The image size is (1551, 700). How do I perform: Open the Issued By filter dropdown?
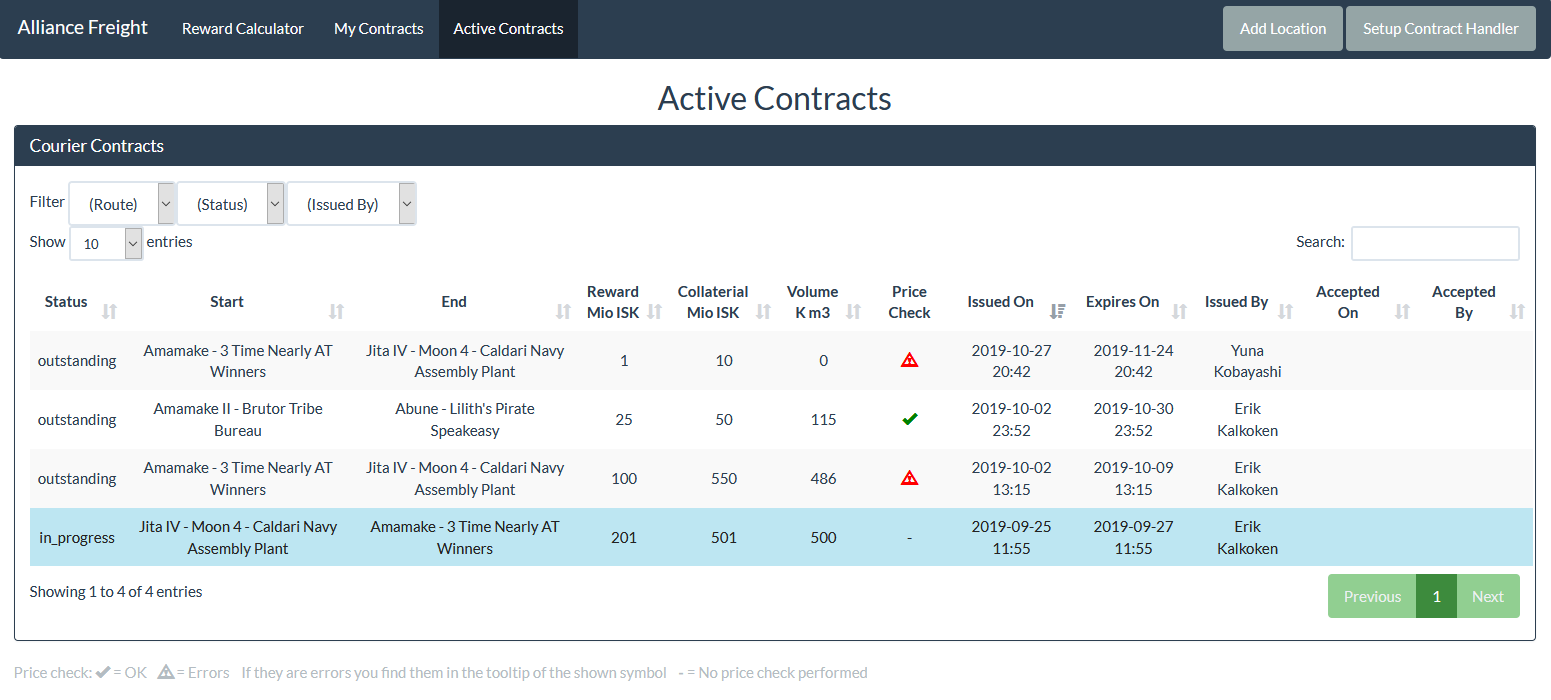pos(352,204)
